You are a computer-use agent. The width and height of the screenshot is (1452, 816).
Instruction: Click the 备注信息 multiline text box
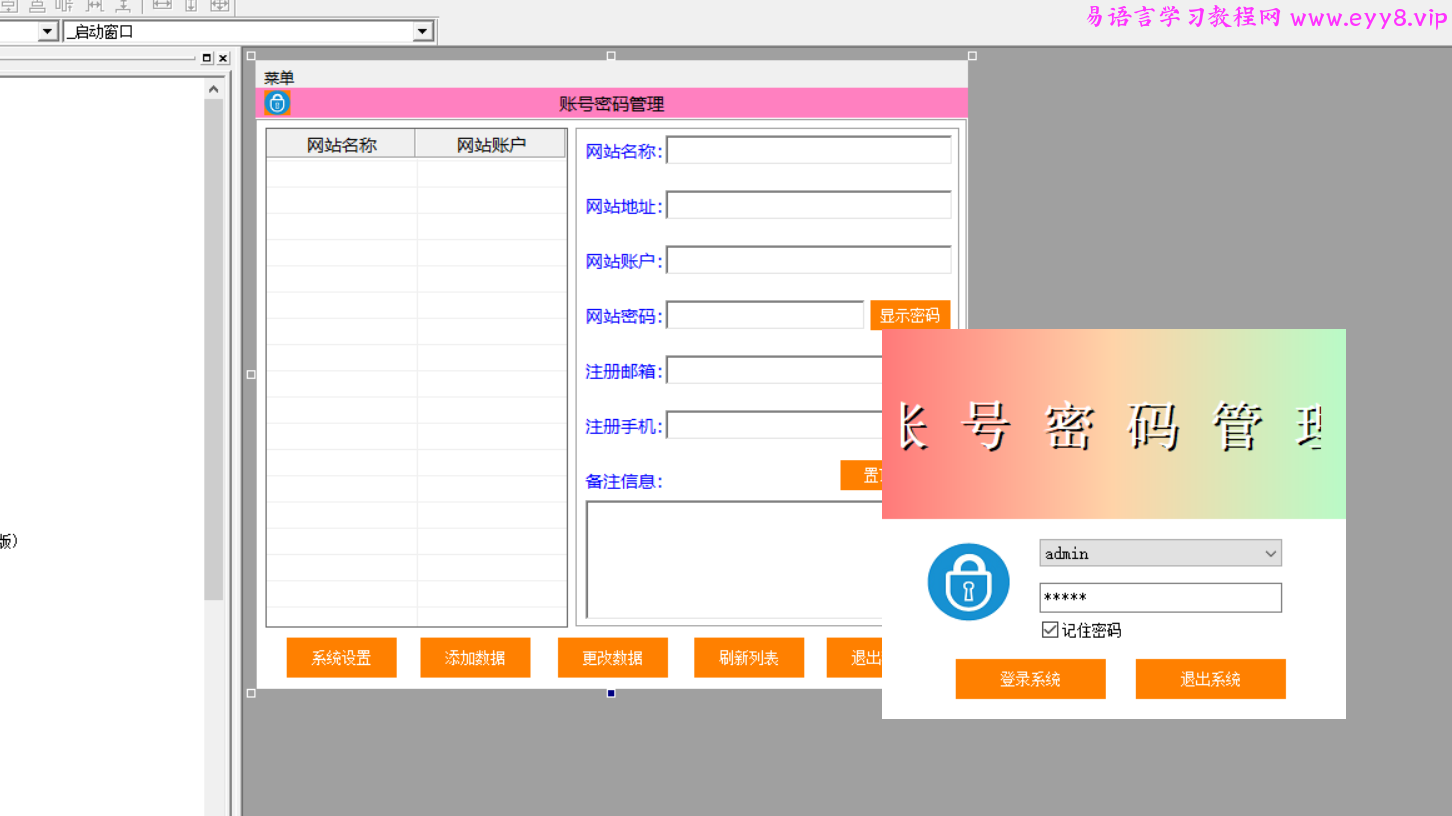point(734,560)
